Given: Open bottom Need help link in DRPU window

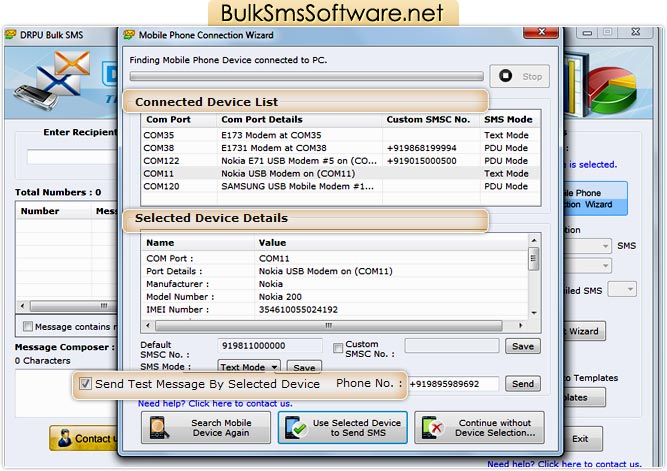Looking at the screenshot, I should point(564,464).
